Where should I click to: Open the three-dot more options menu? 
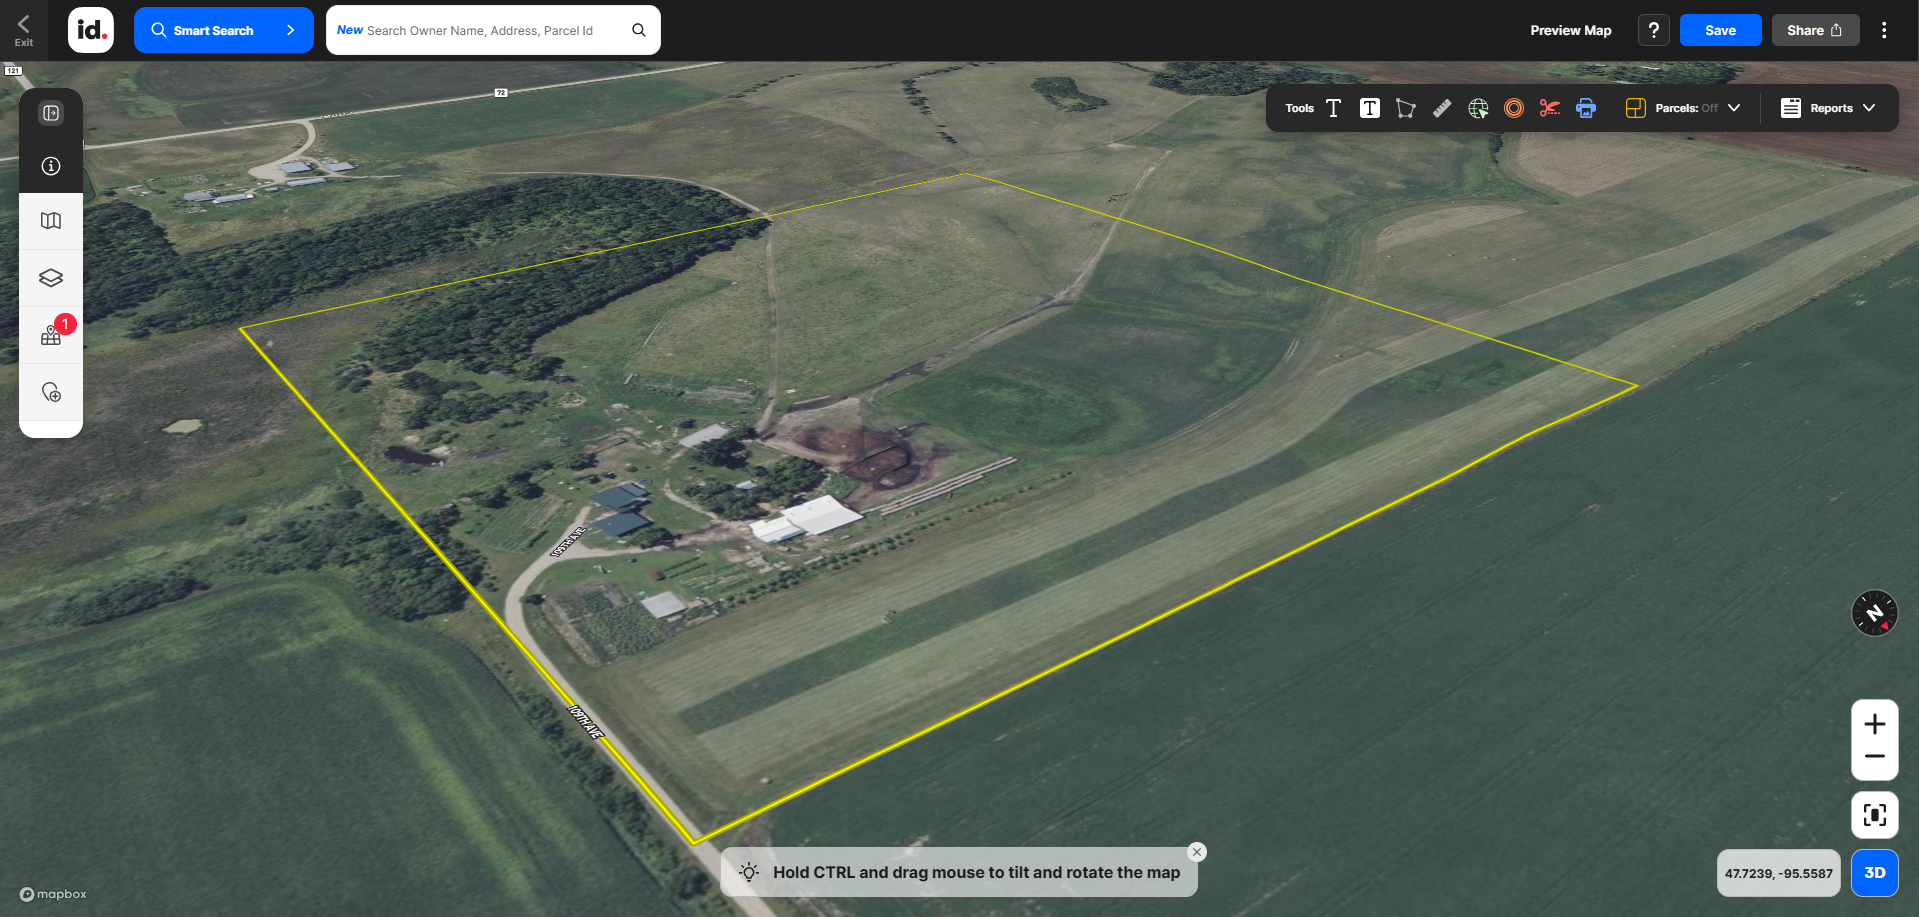[1884, 30]
